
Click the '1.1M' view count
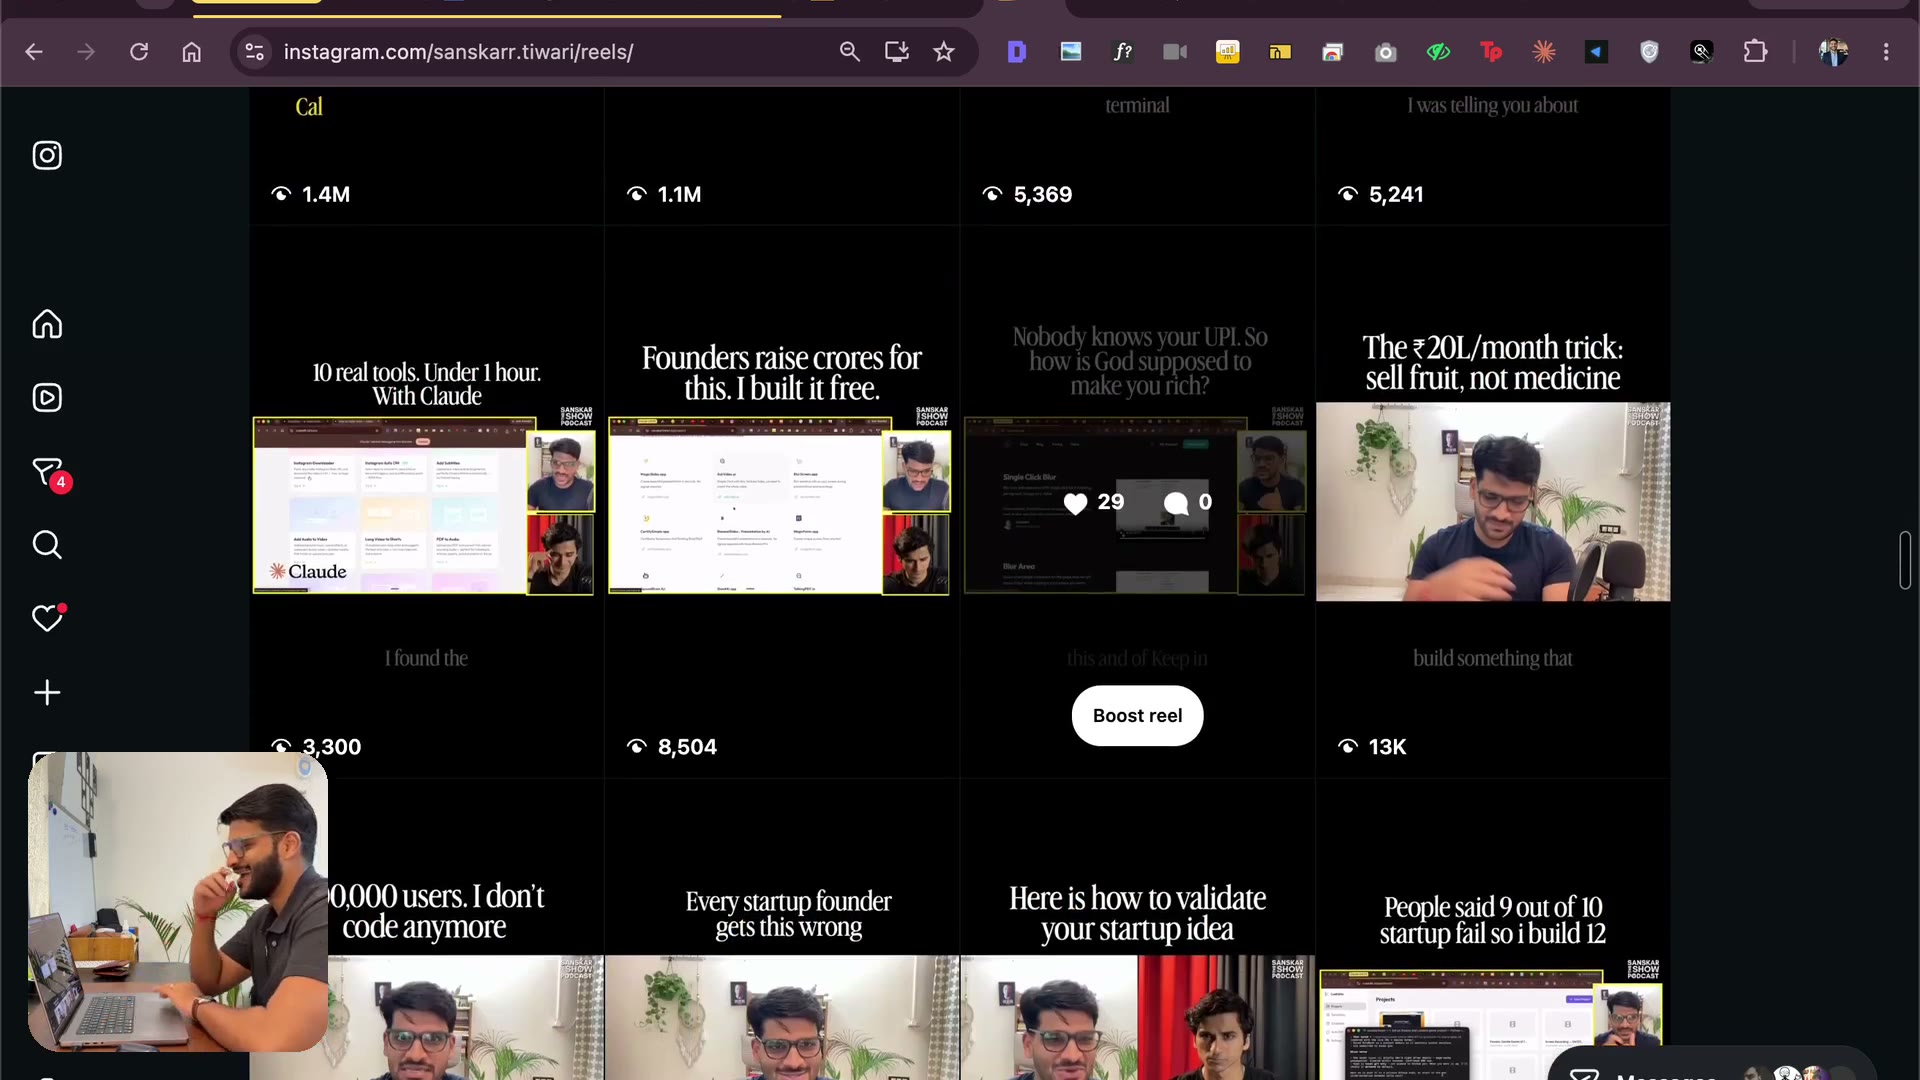point(680,194)
